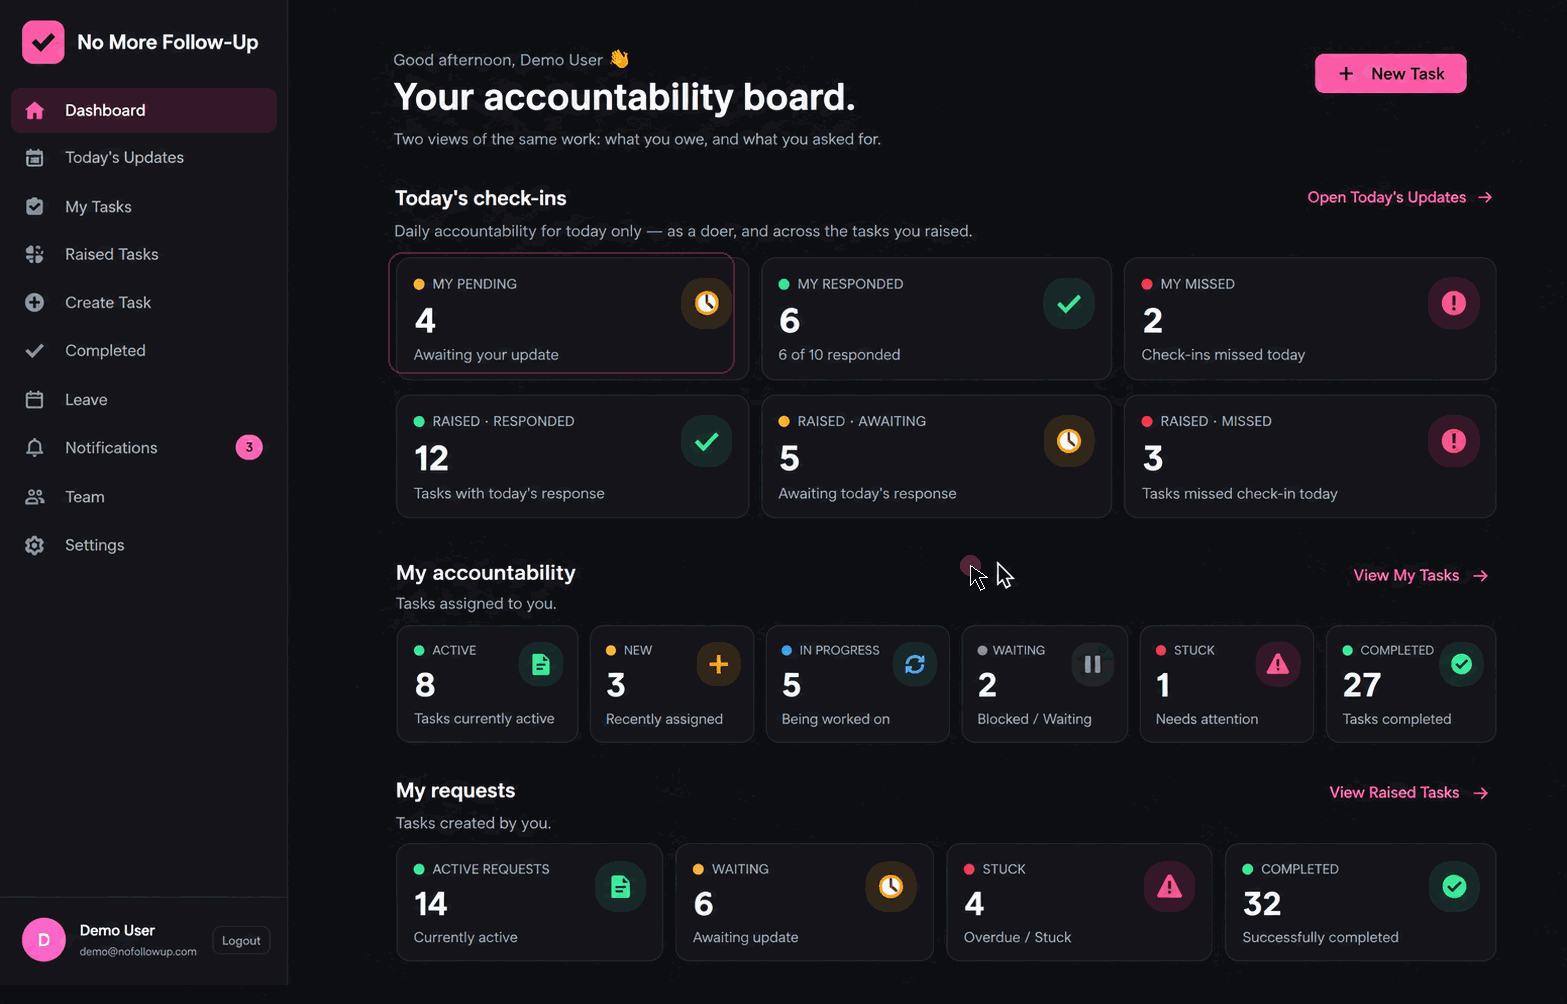Click the alert icon on Raised Missed card
This screenshot has width=1567, height=1004.
(1454, 441)
